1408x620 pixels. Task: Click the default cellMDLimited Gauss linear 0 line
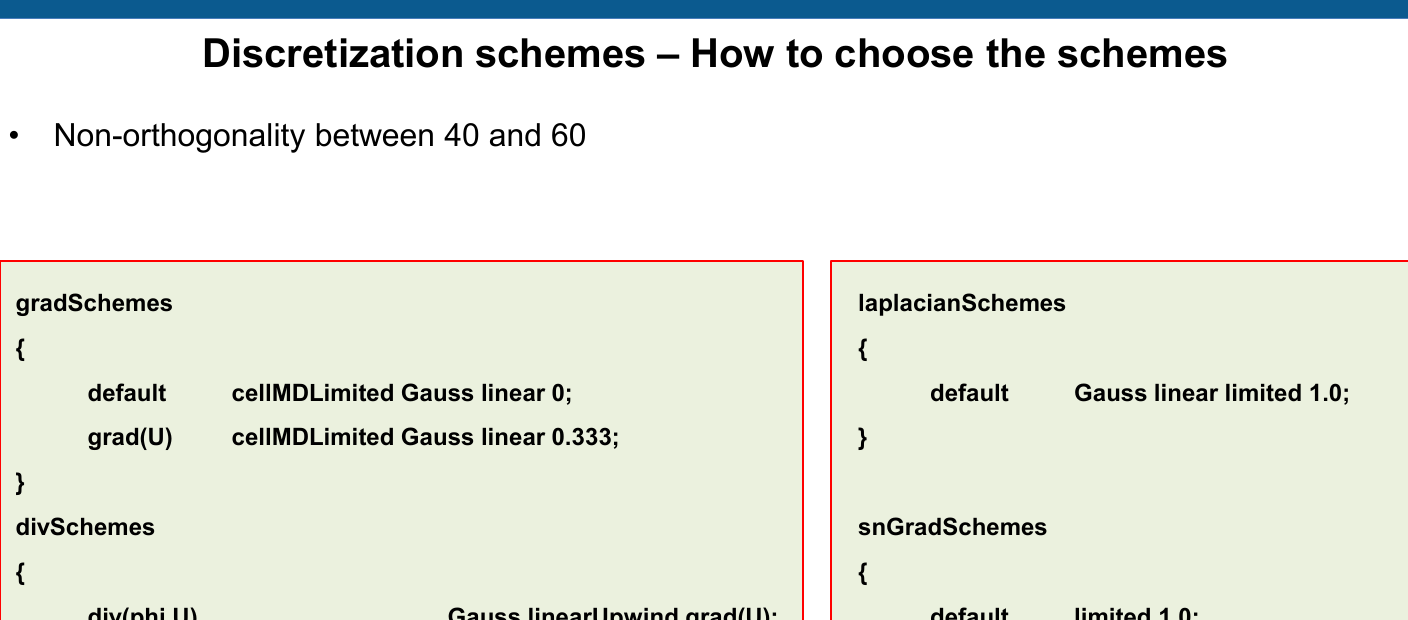[330, 393]
